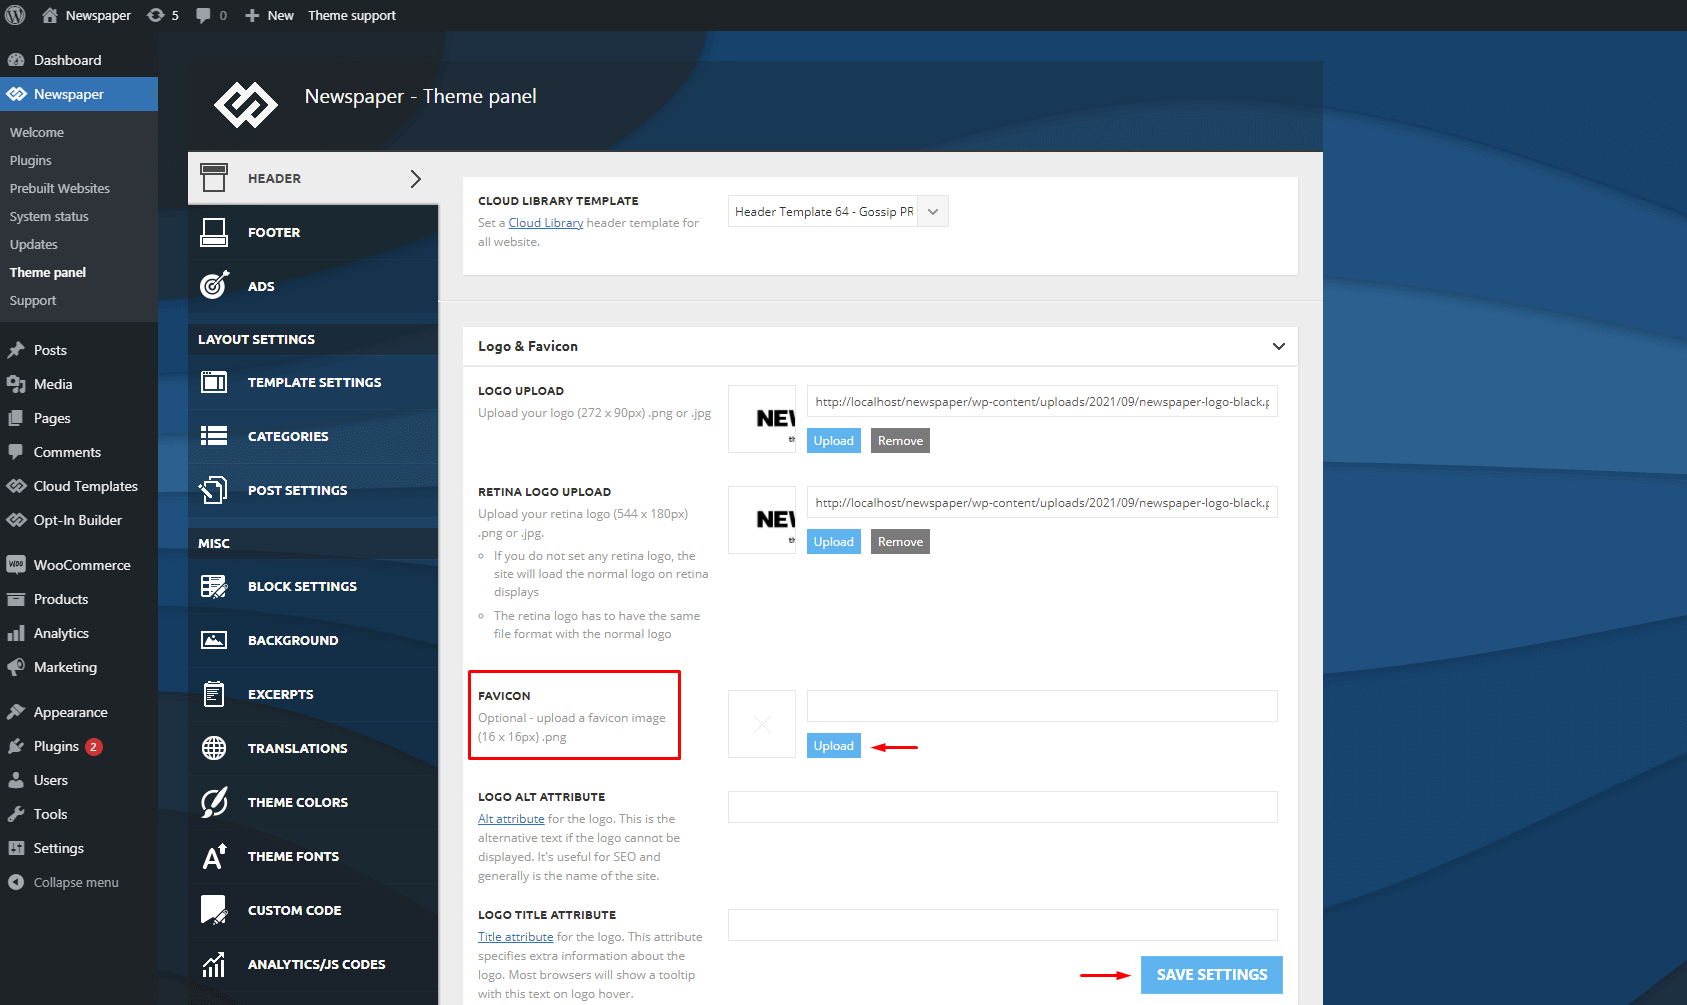This screenshot has height=1005, width=1687.
Task: Open the Custom Code icon
Action: 214,910
